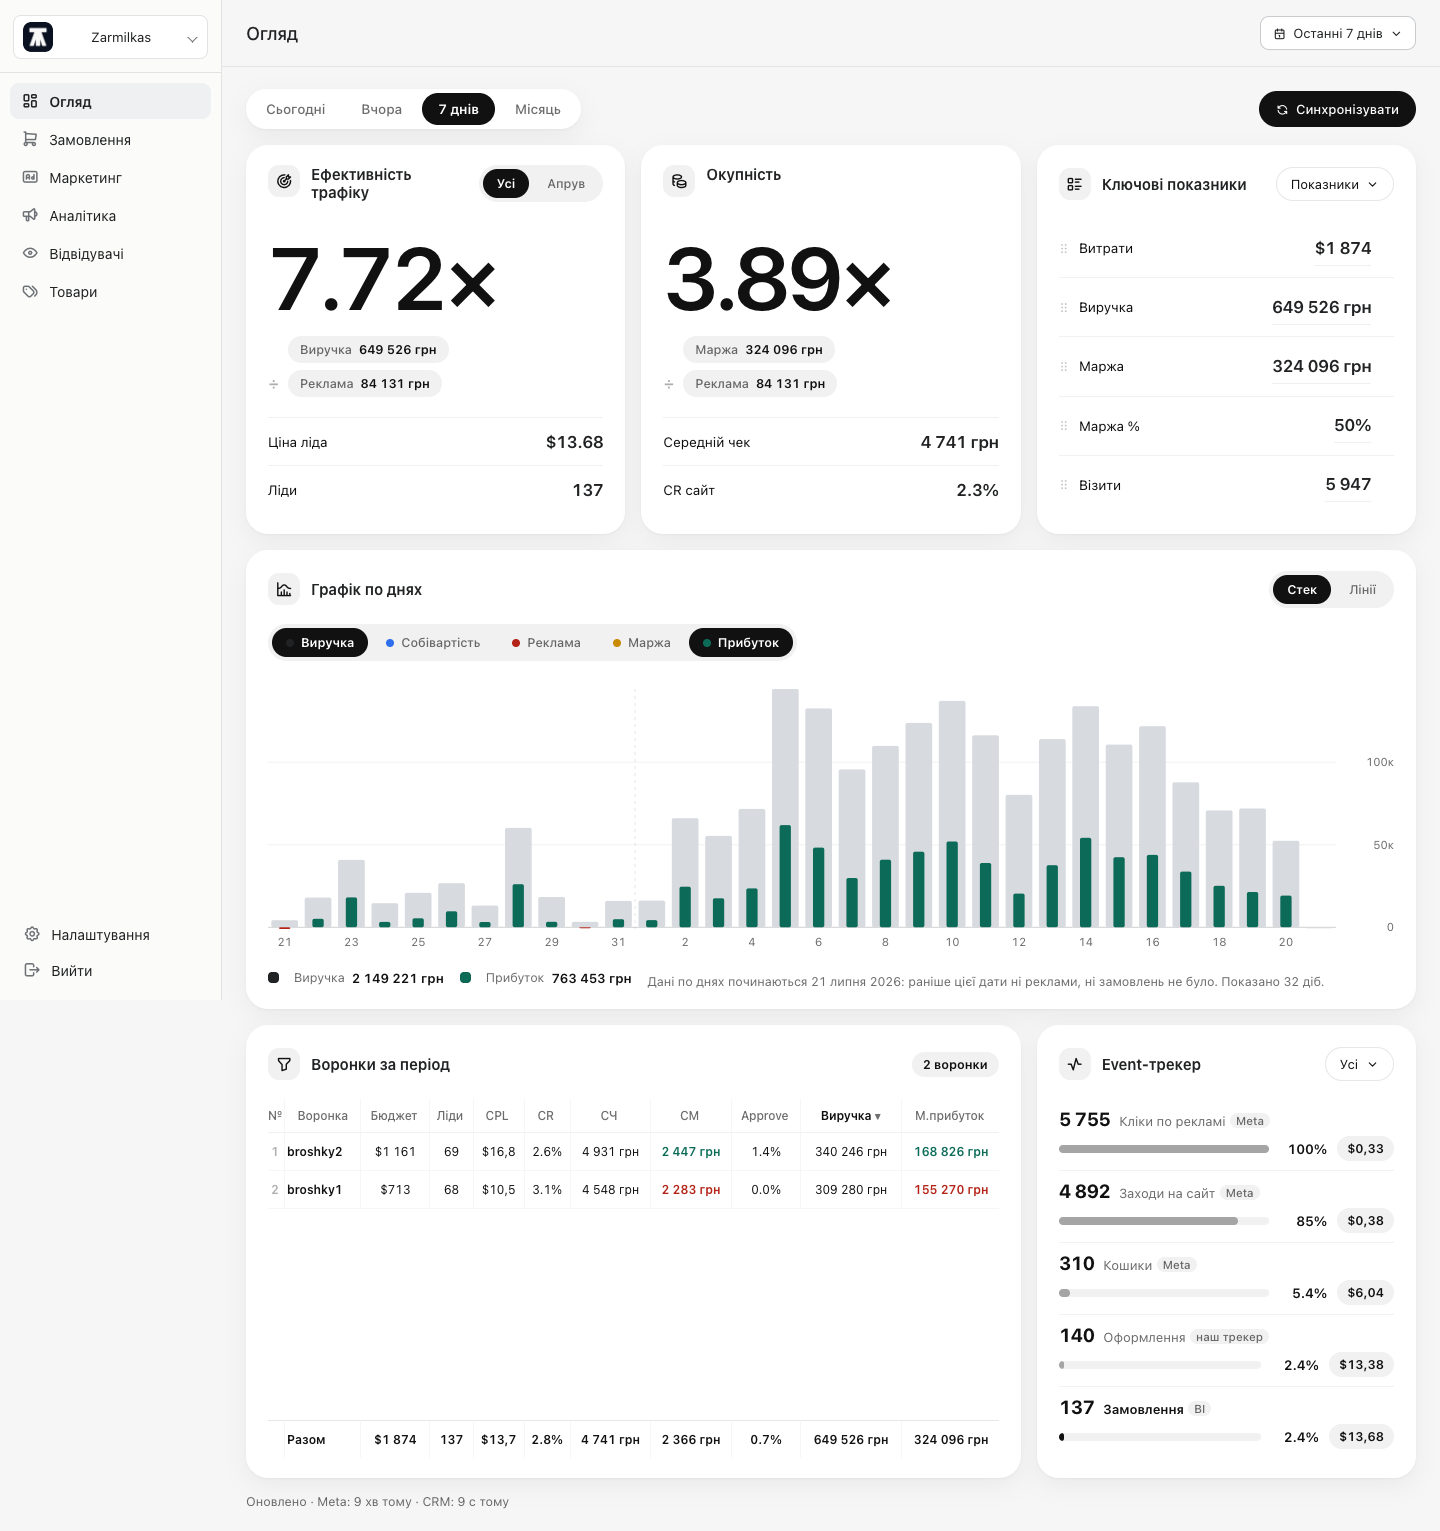Click the Вийти logout icon

[32, 970]
